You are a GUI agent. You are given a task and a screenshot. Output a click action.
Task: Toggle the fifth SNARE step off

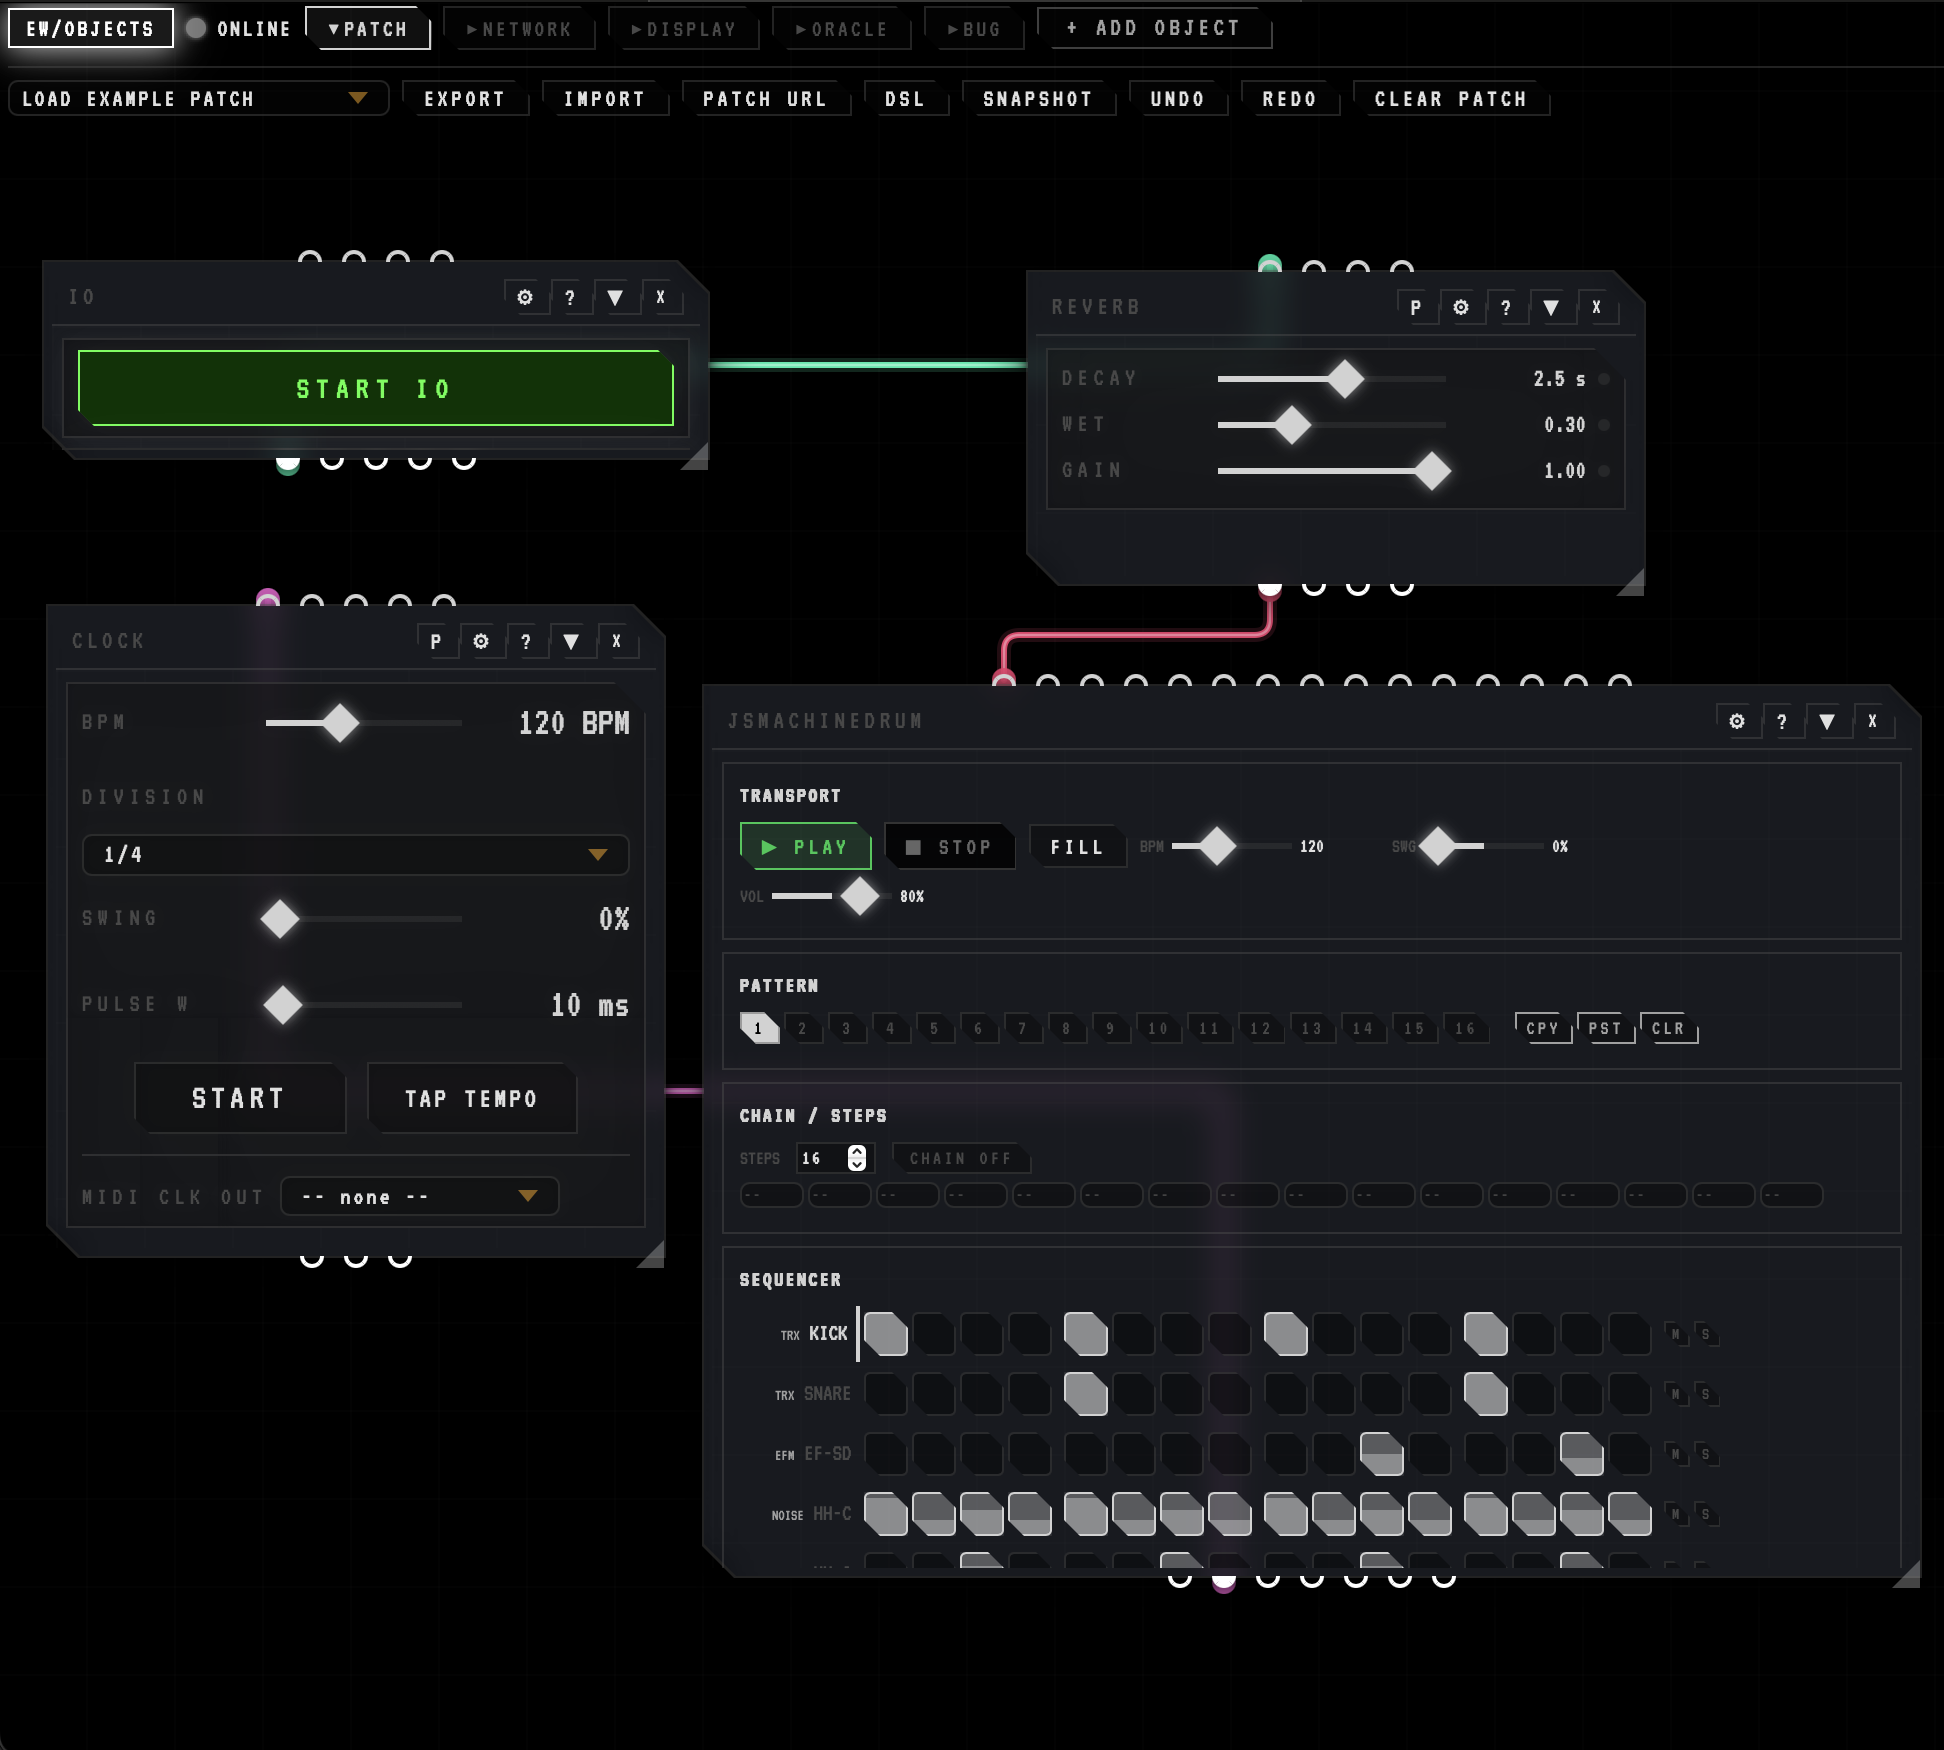[1086, 1394]
